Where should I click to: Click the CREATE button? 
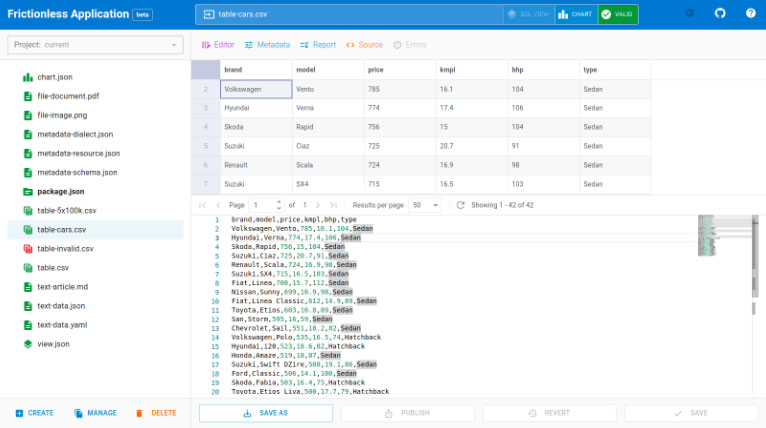(34, 413)
